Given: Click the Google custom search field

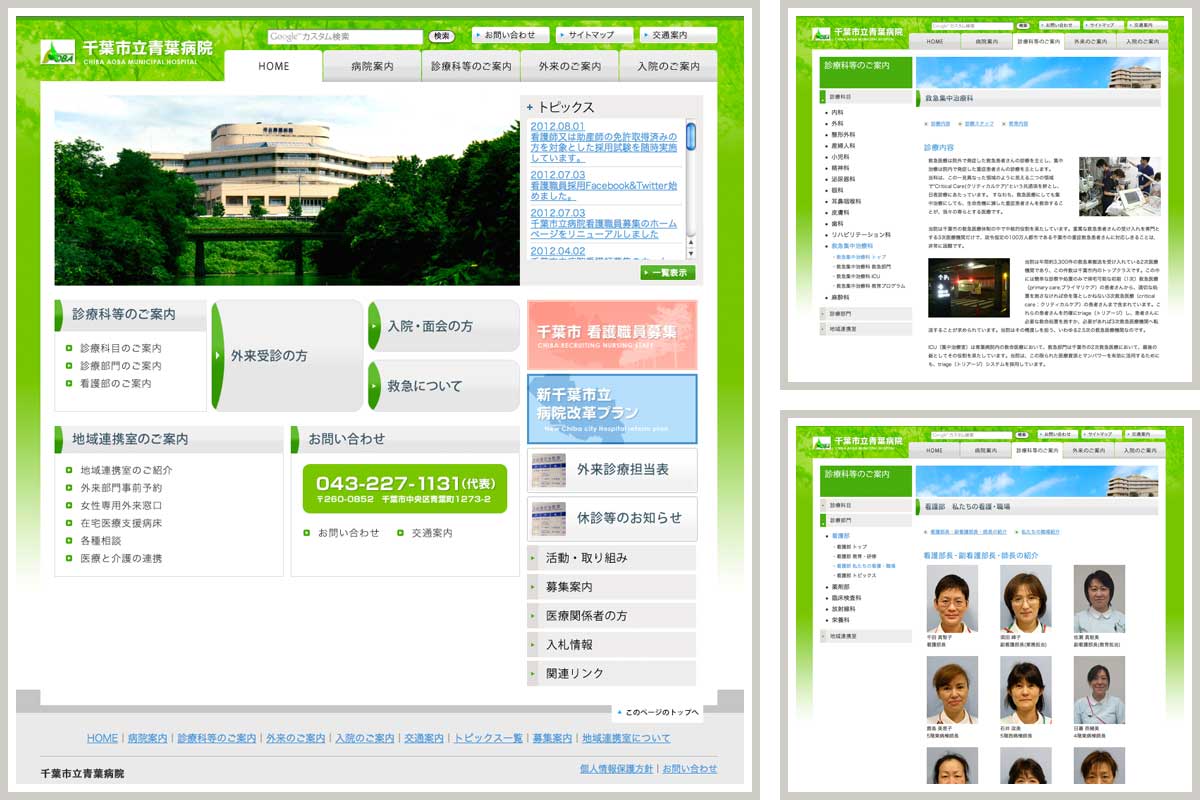Looking at the screenshot, I should [x=345, y=36].
